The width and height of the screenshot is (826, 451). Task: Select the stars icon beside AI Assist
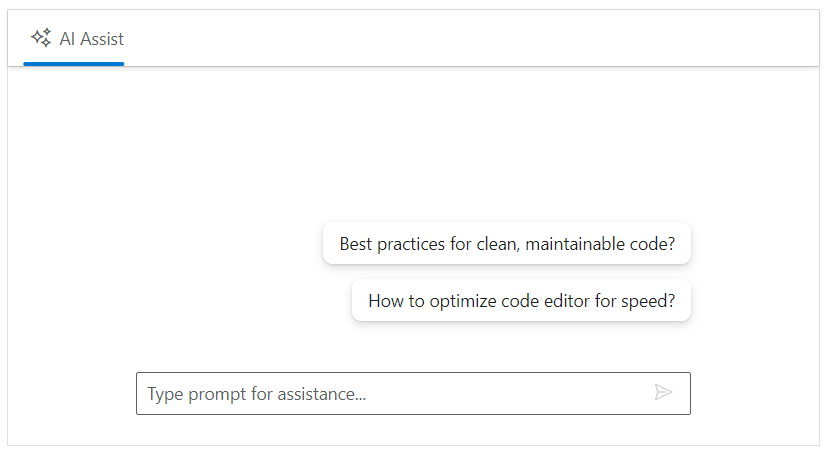41,39
